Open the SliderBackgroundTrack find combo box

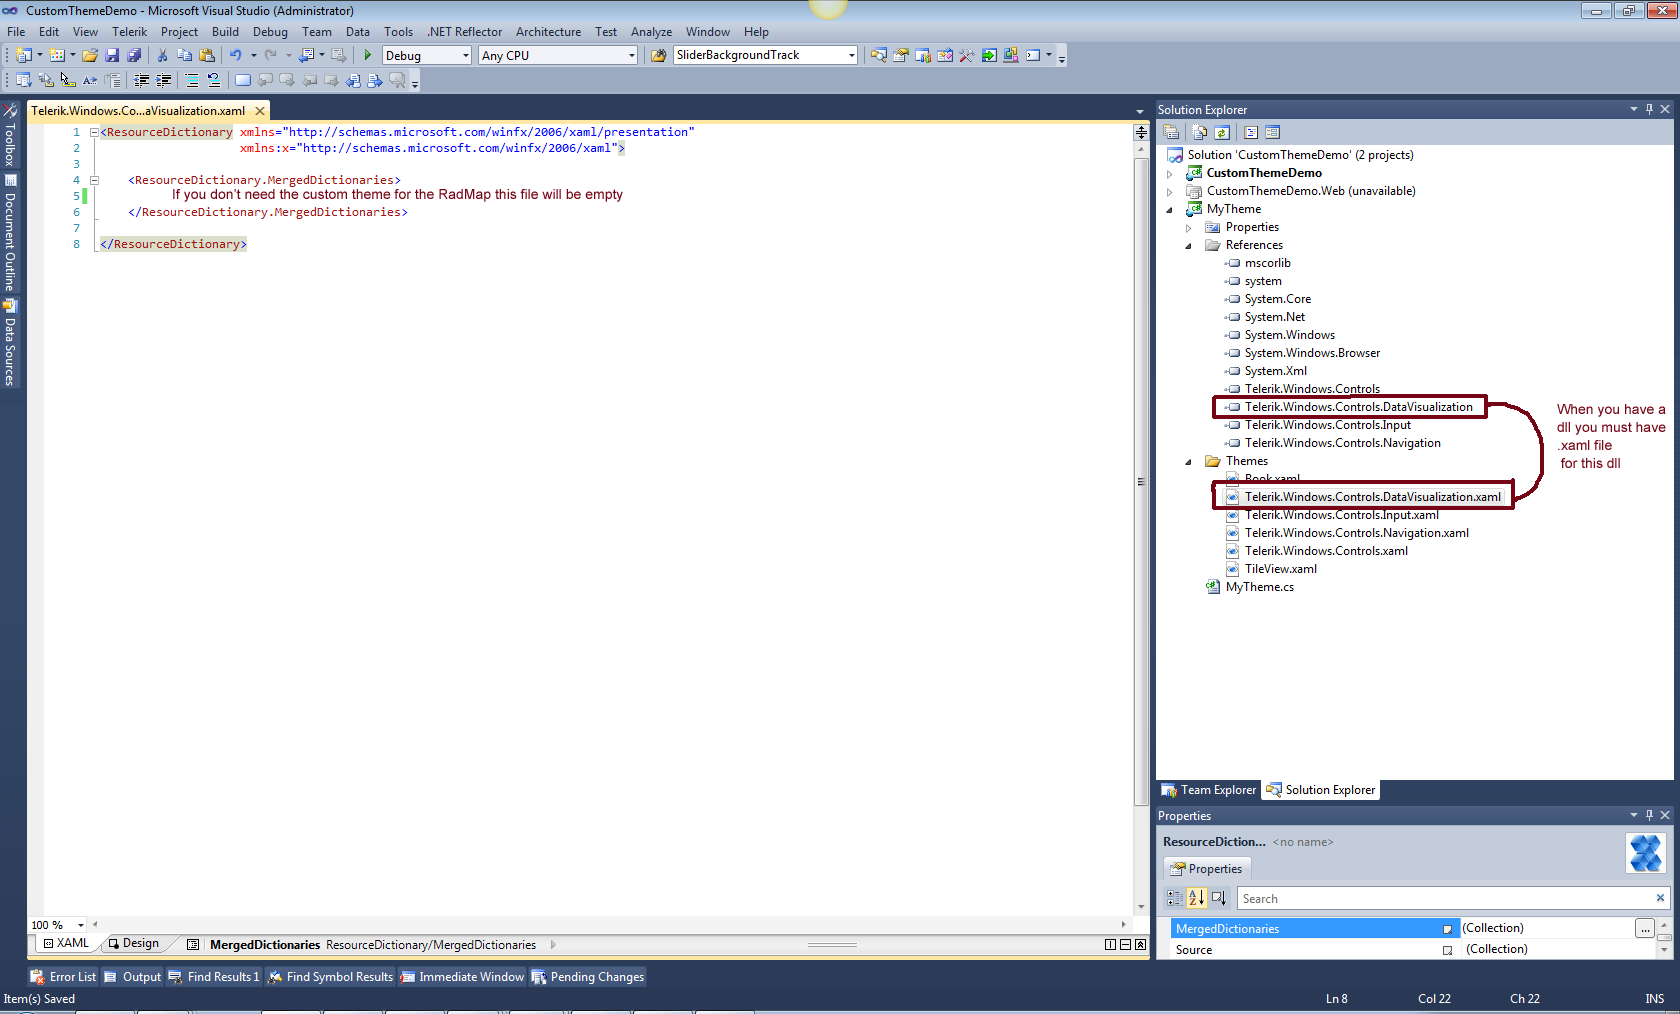[x=766, y=56]
